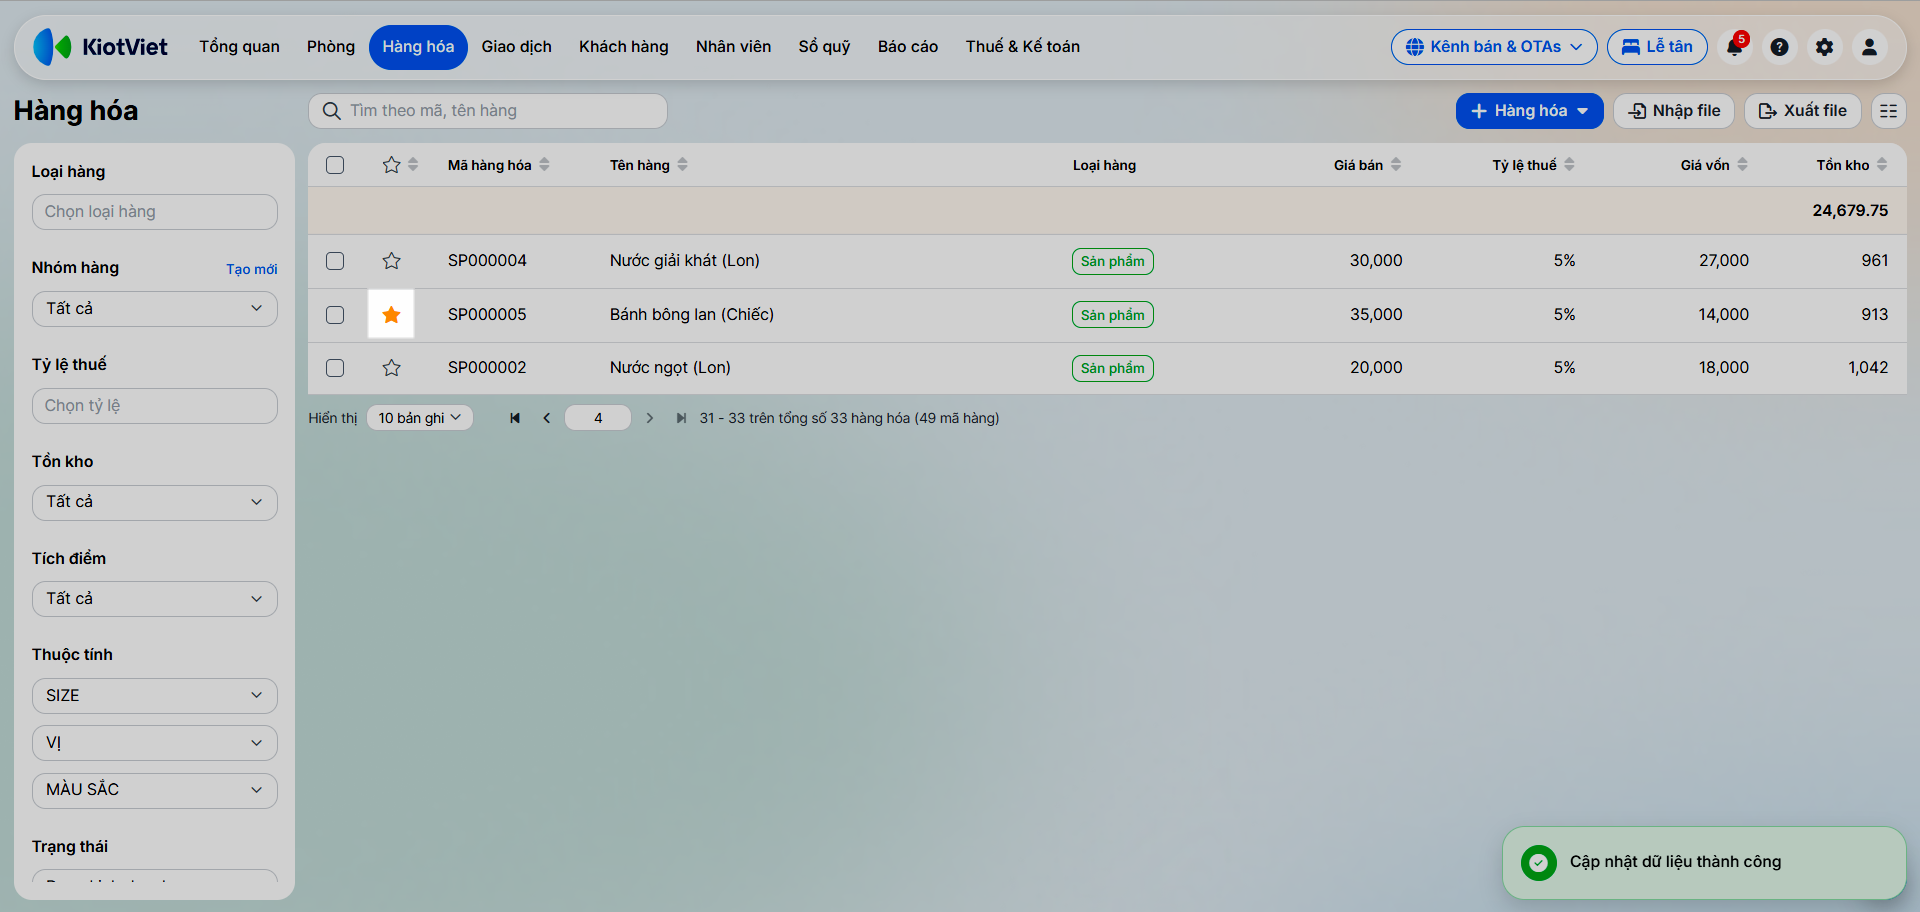The image size is (1920, 912).
Task: Open the MÀU SẮC attribute dropdown
Action: click(x=155, y=790)
